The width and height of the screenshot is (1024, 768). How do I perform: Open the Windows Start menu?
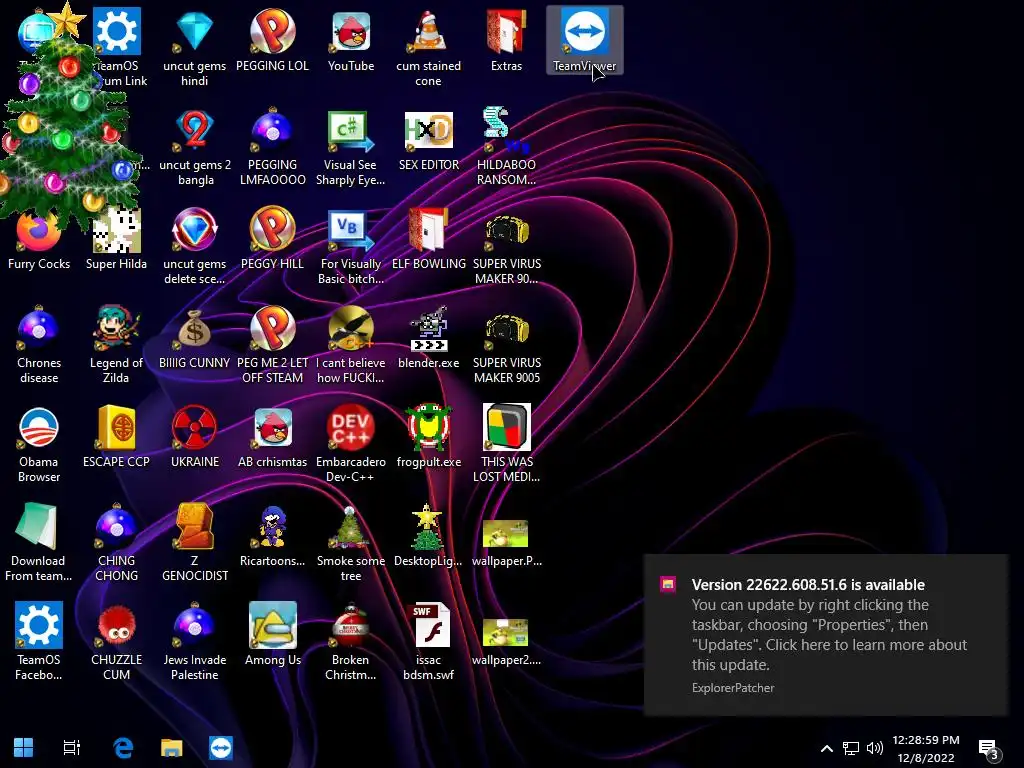coord(24,748)
